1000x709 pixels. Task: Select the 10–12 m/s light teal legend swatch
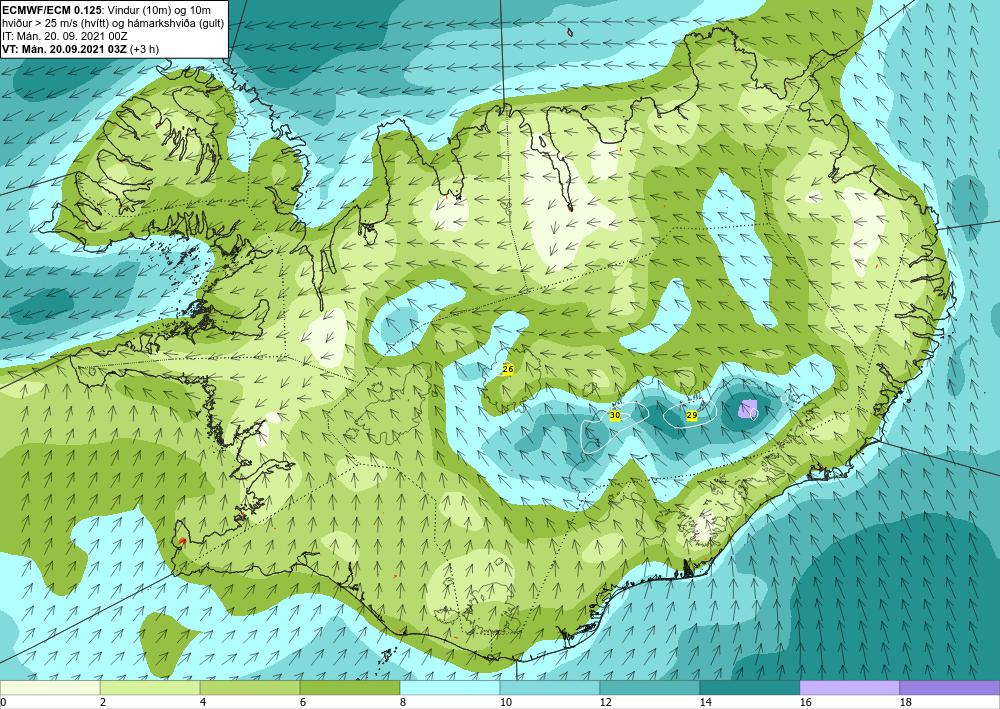point(550,687)
